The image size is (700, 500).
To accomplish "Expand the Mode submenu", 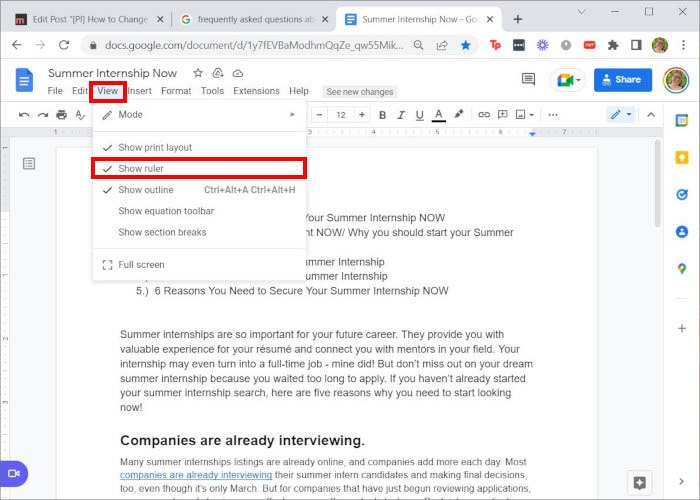I will 199,115.
